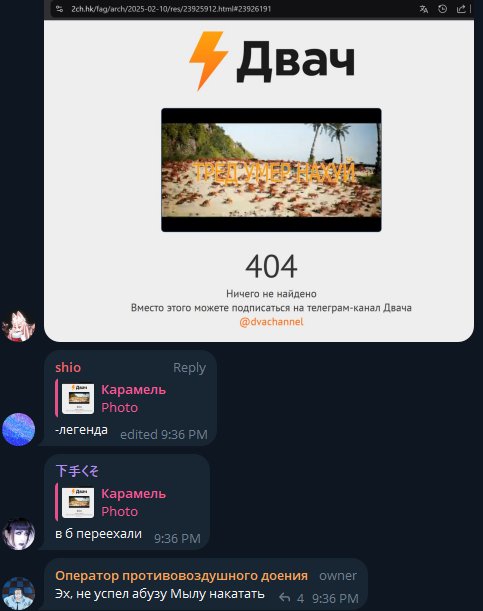
Task: Click the name Оператор противовоздушного доения
Action: pyautogui.click(x=182, y=576)
